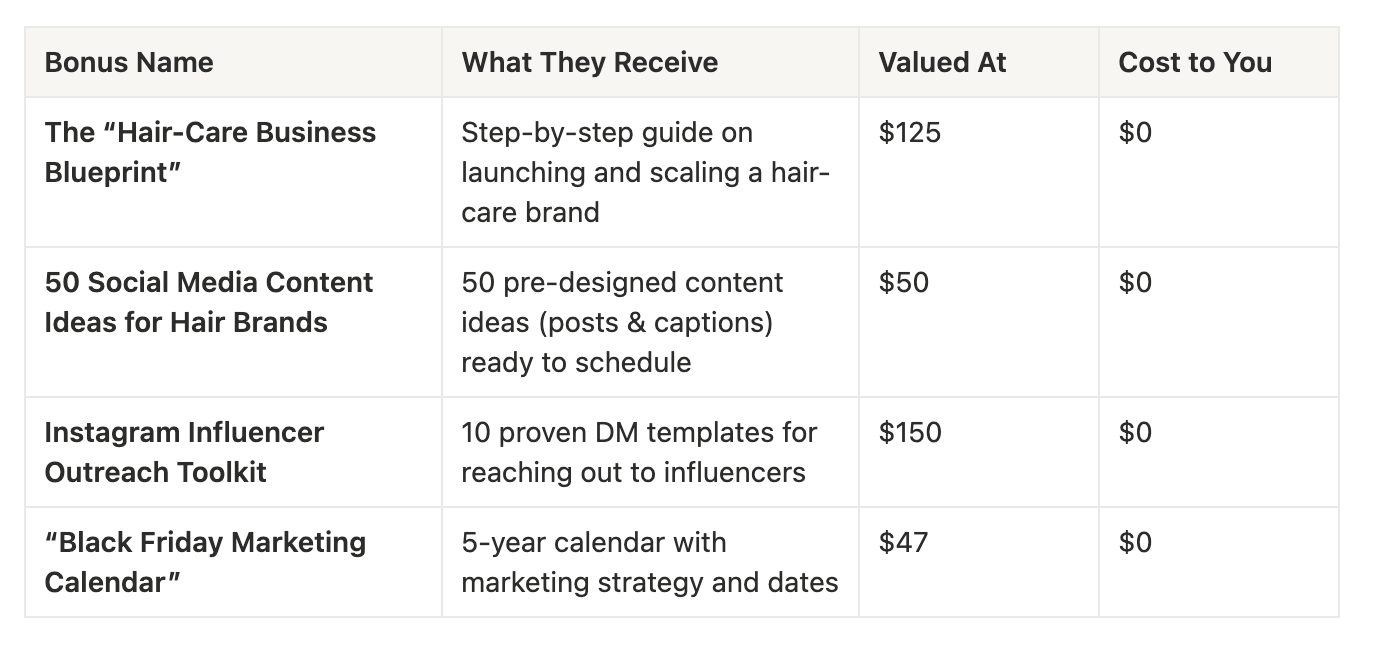1380x650 pixels.
Task: Click the $47 value cell
Action: point(904,543)
